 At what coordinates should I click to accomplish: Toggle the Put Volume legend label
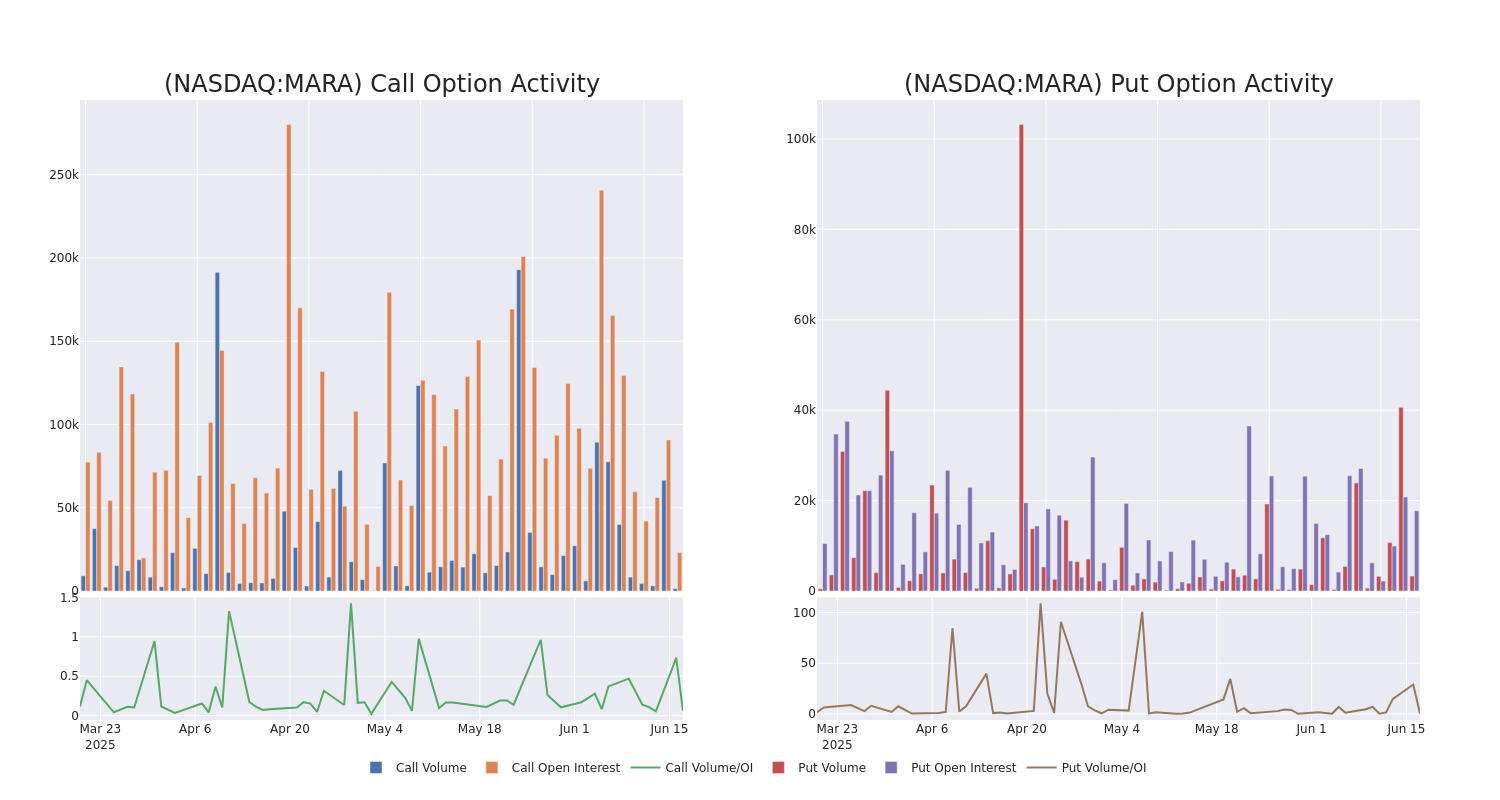point(832,768)
